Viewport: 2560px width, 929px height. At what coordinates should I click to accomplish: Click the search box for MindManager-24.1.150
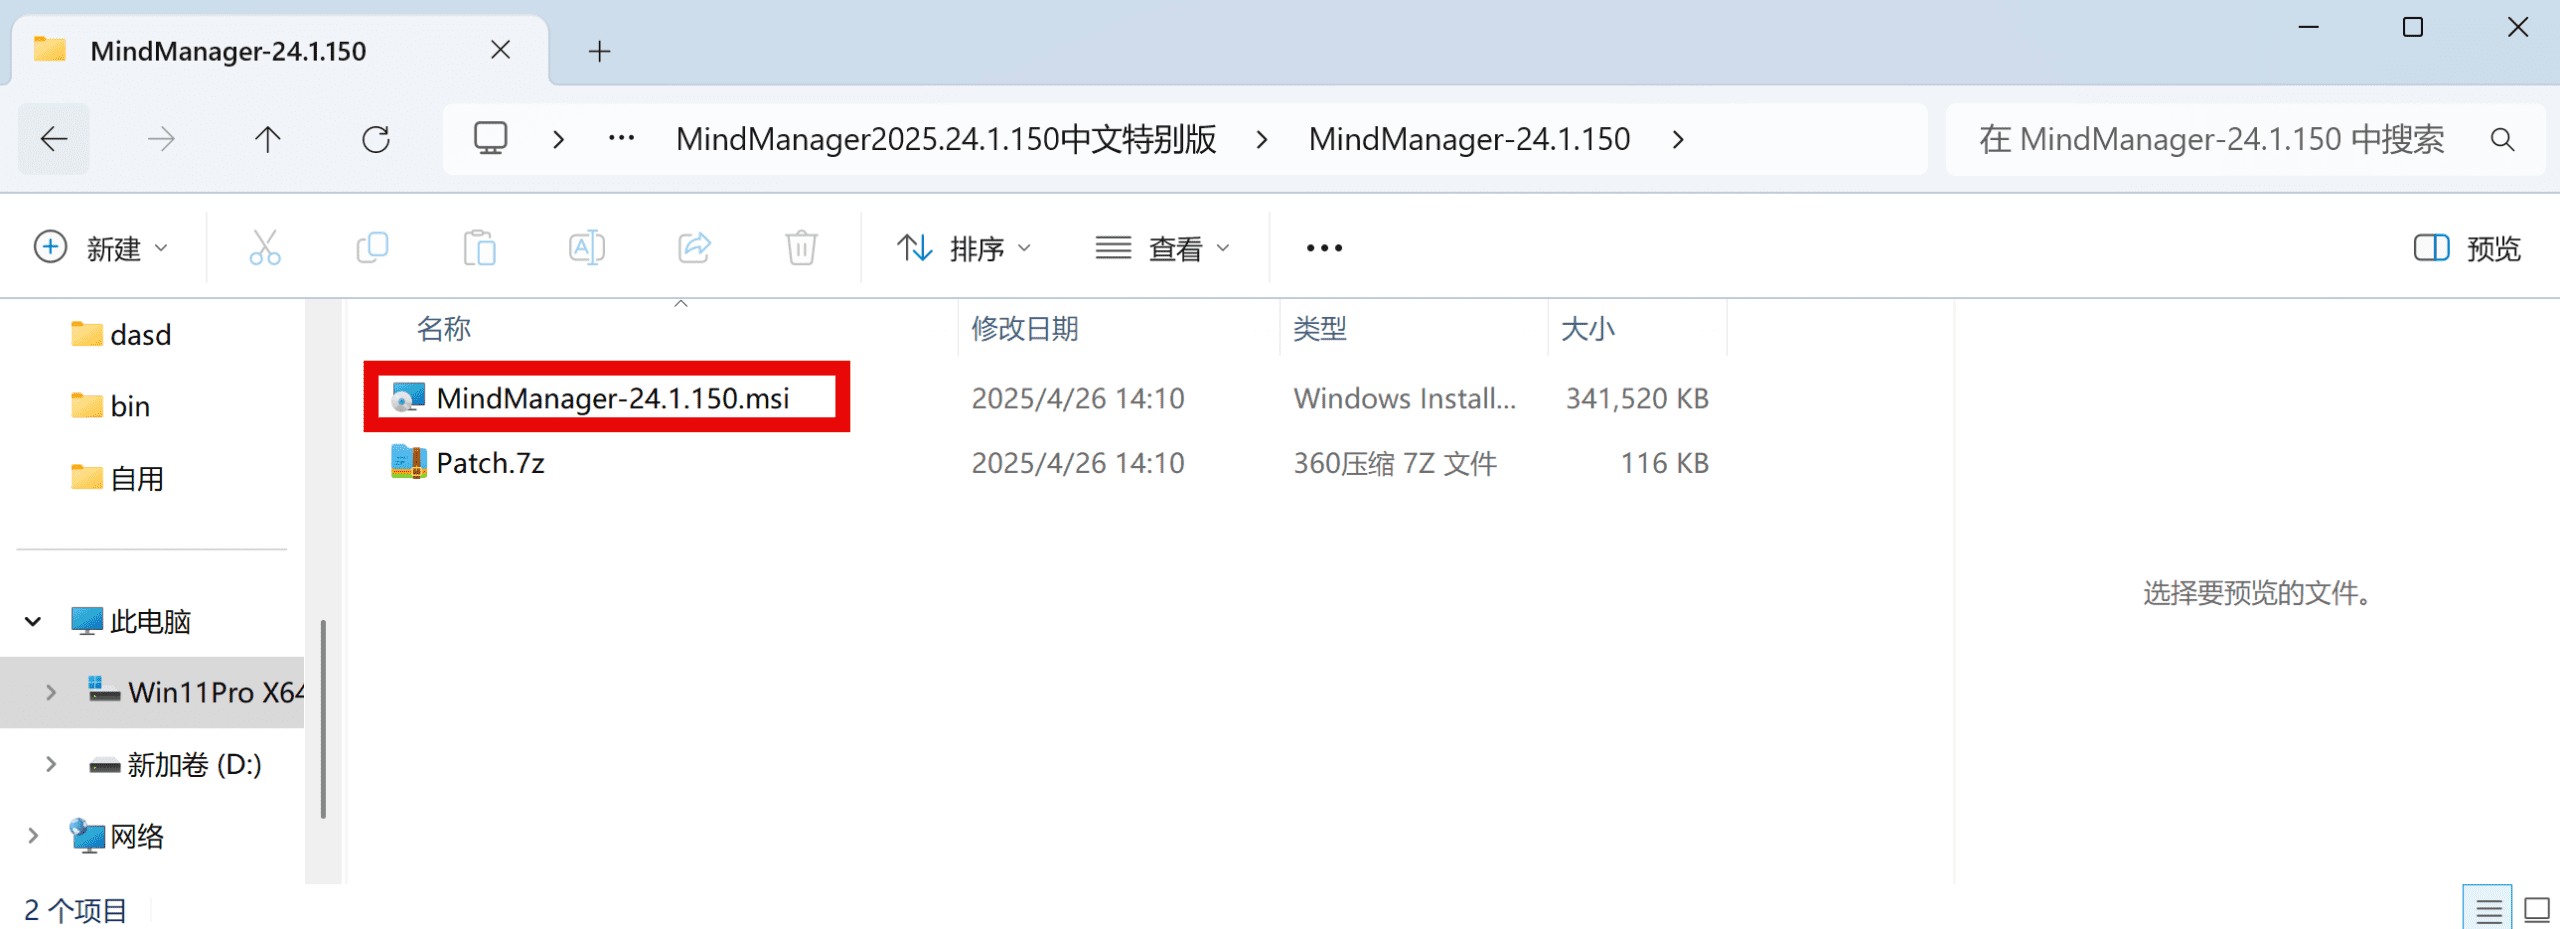[2210, 139]
